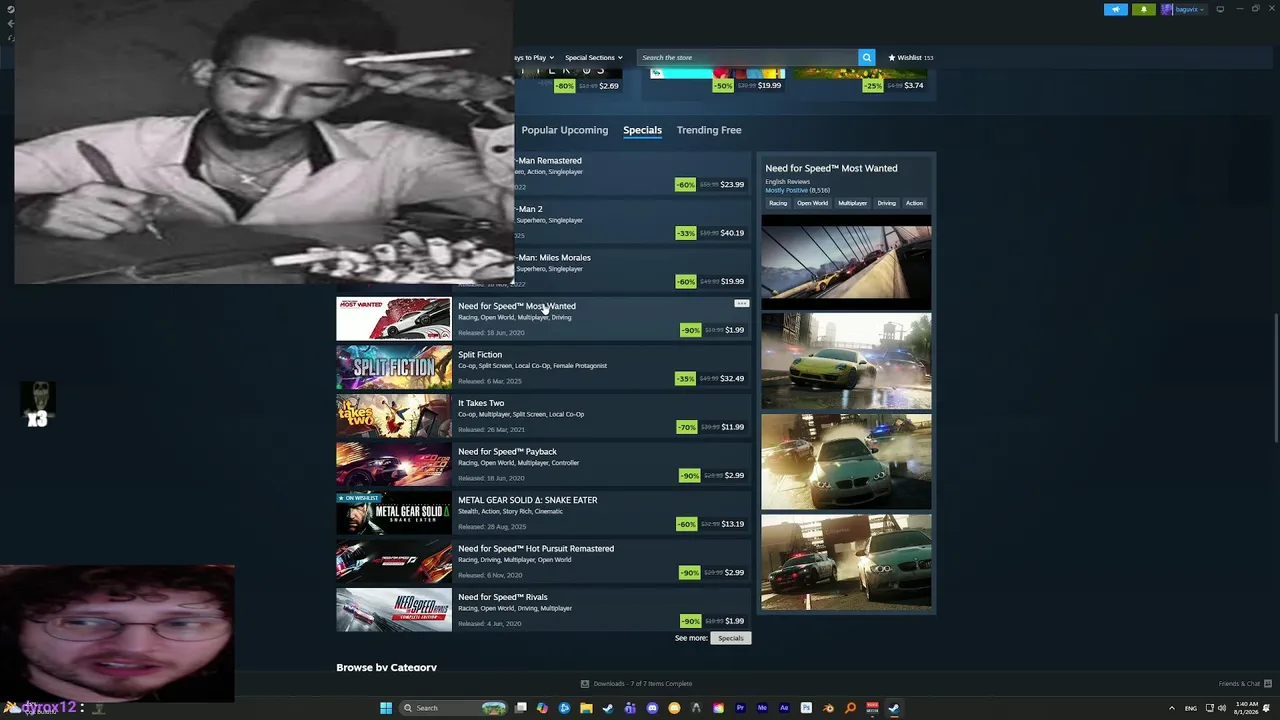Open the Need for Speed Most Wanted row thumbnail

394,318
